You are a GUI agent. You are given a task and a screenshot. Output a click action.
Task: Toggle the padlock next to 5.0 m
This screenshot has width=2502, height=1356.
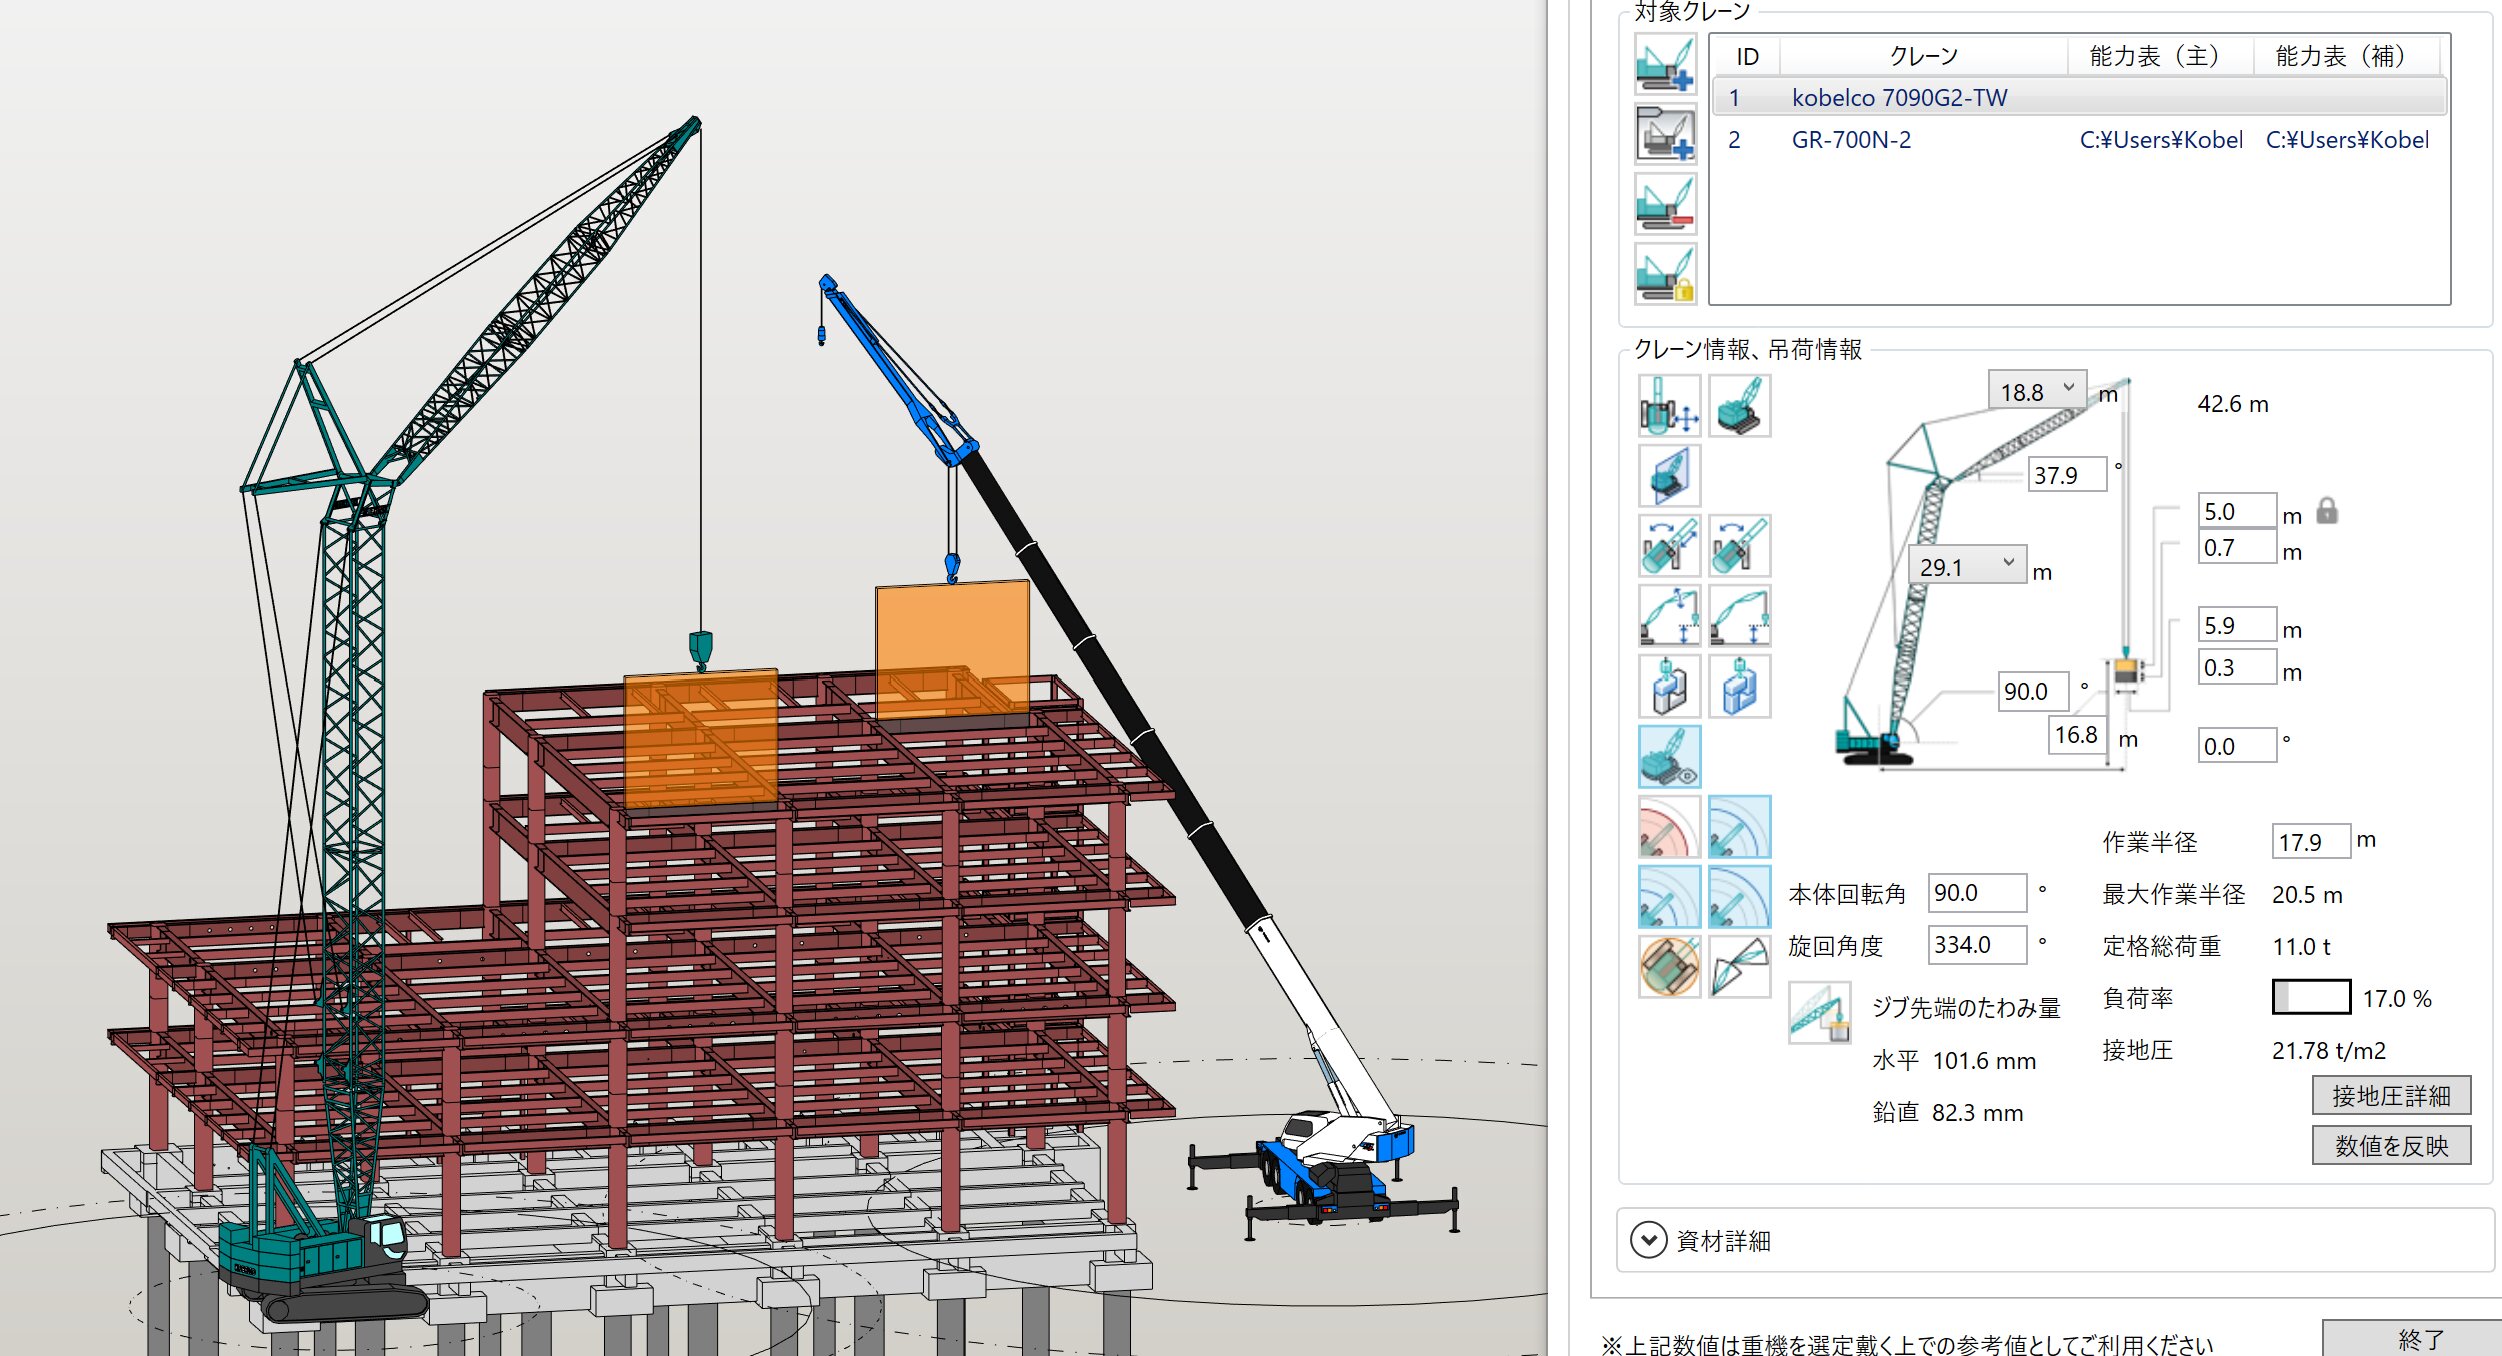[x=2327, y=511]
